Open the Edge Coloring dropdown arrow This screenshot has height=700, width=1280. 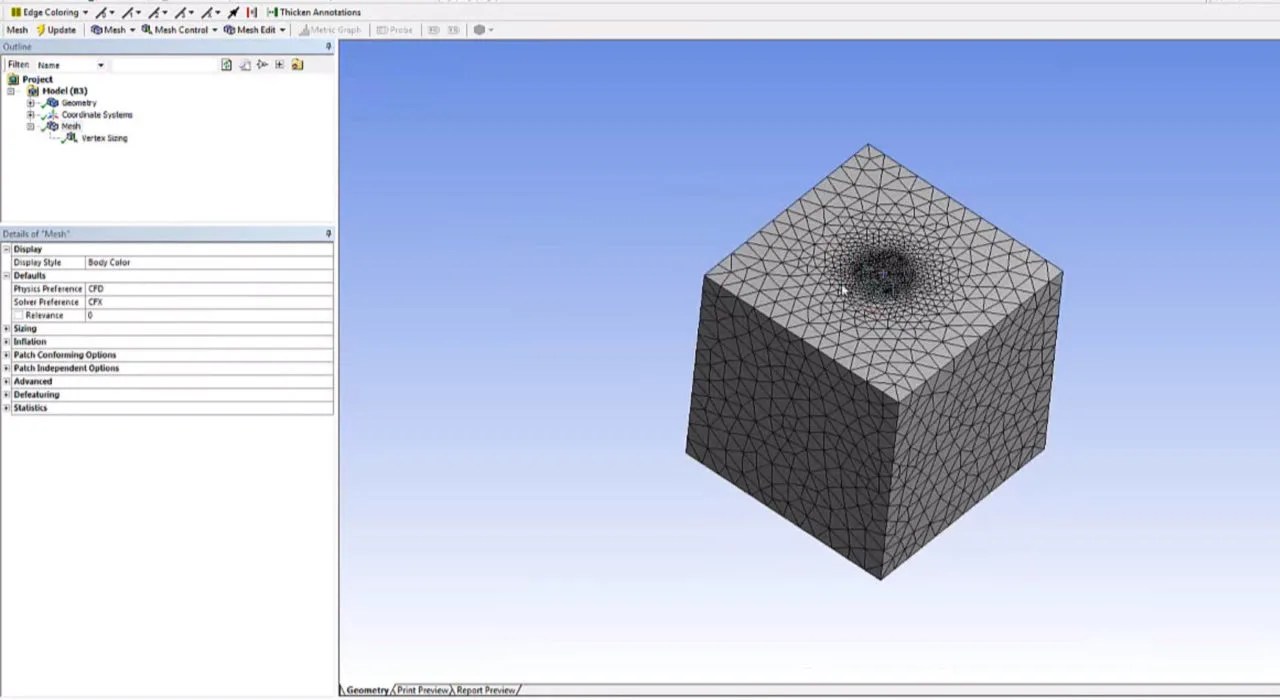pos(86,12)
